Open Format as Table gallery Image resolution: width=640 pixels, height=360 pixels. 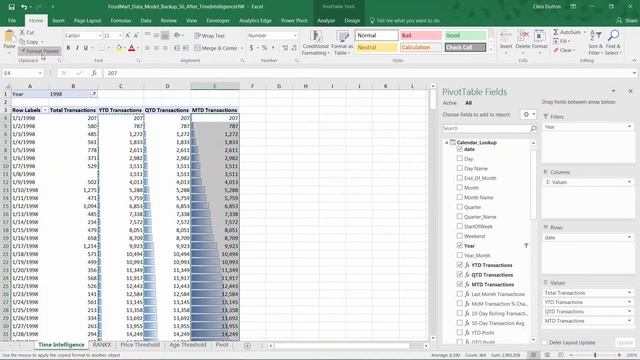point(342,43)
